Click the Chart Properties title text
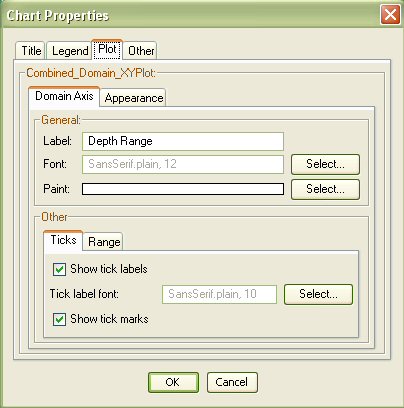 58,16
